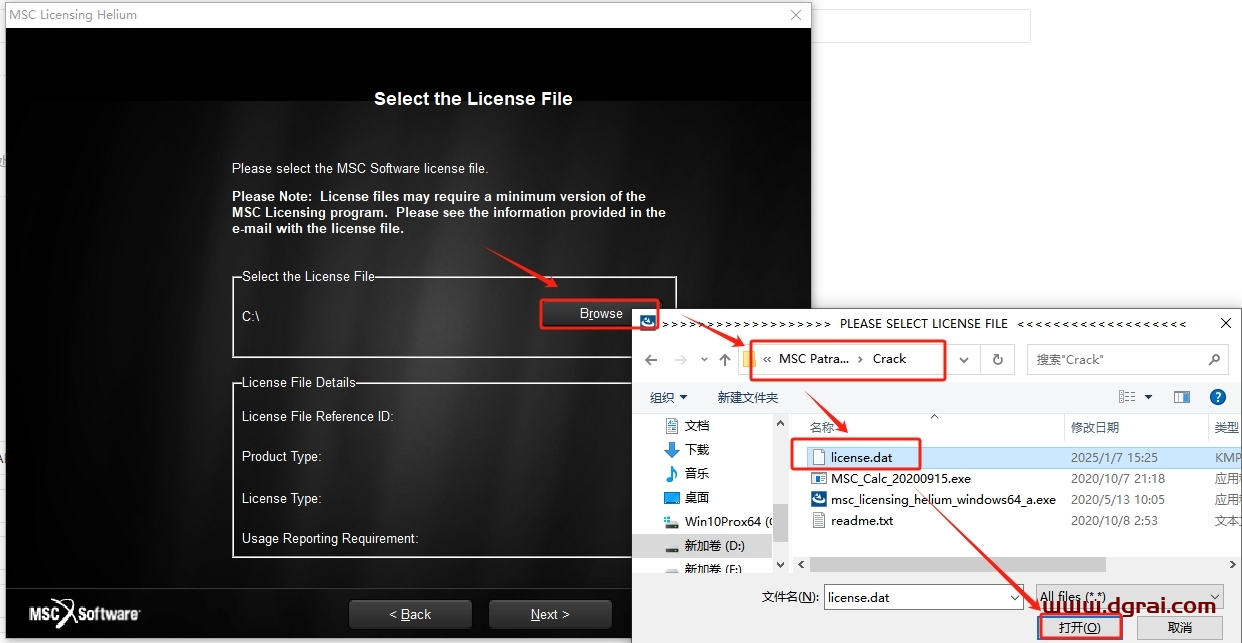Click the file list horizontal scrollbar
This screenshot has height=643, width=1242.
point(956,564)
